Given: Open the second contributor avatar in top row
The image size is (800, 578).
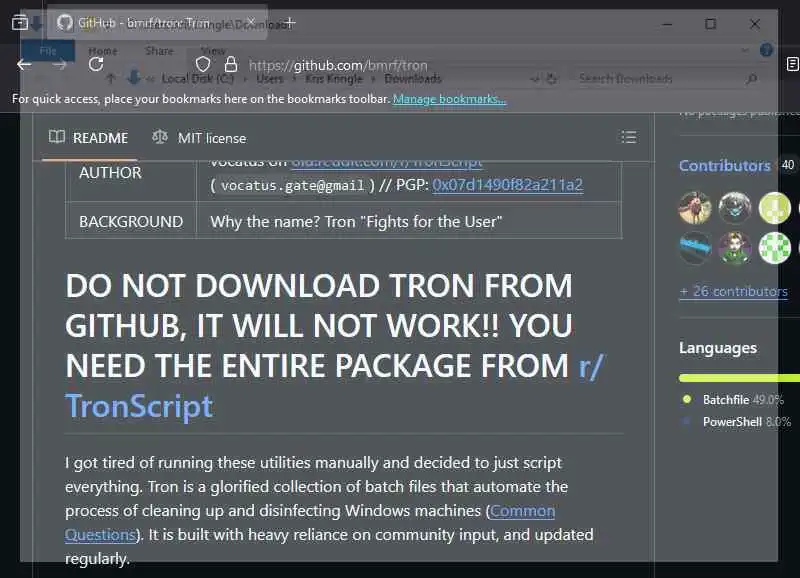Looking at the screenshot, I should click(x=735, y=208).
